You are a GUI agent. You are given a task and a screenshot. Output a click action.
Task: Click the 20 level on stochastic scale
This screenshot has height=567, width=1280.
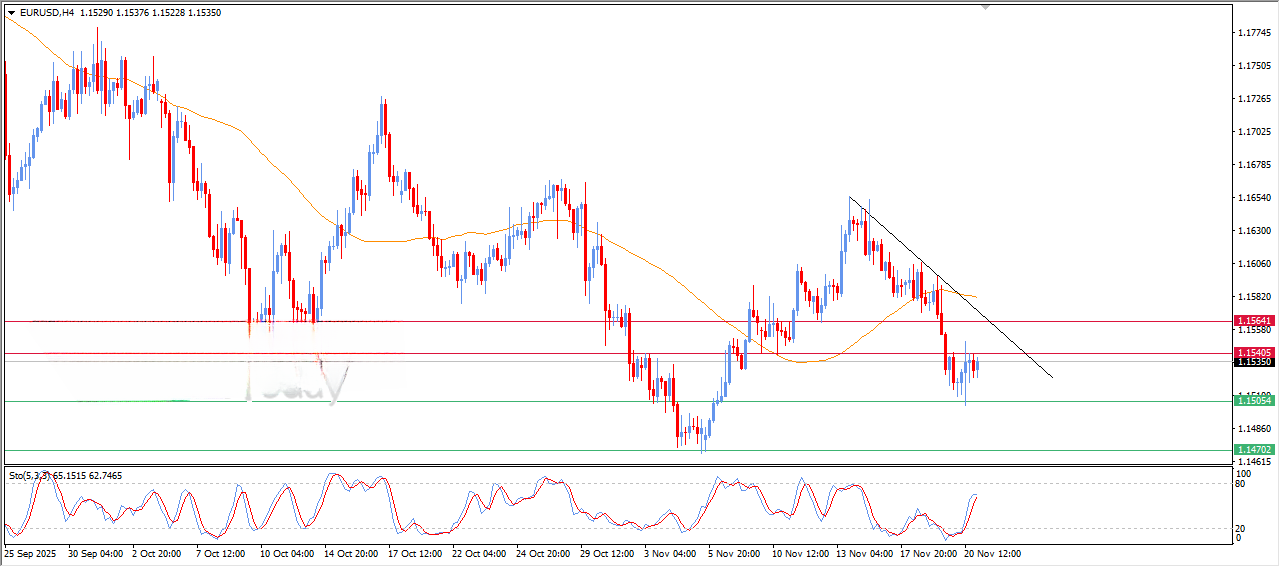click(x=1238, y=528)
